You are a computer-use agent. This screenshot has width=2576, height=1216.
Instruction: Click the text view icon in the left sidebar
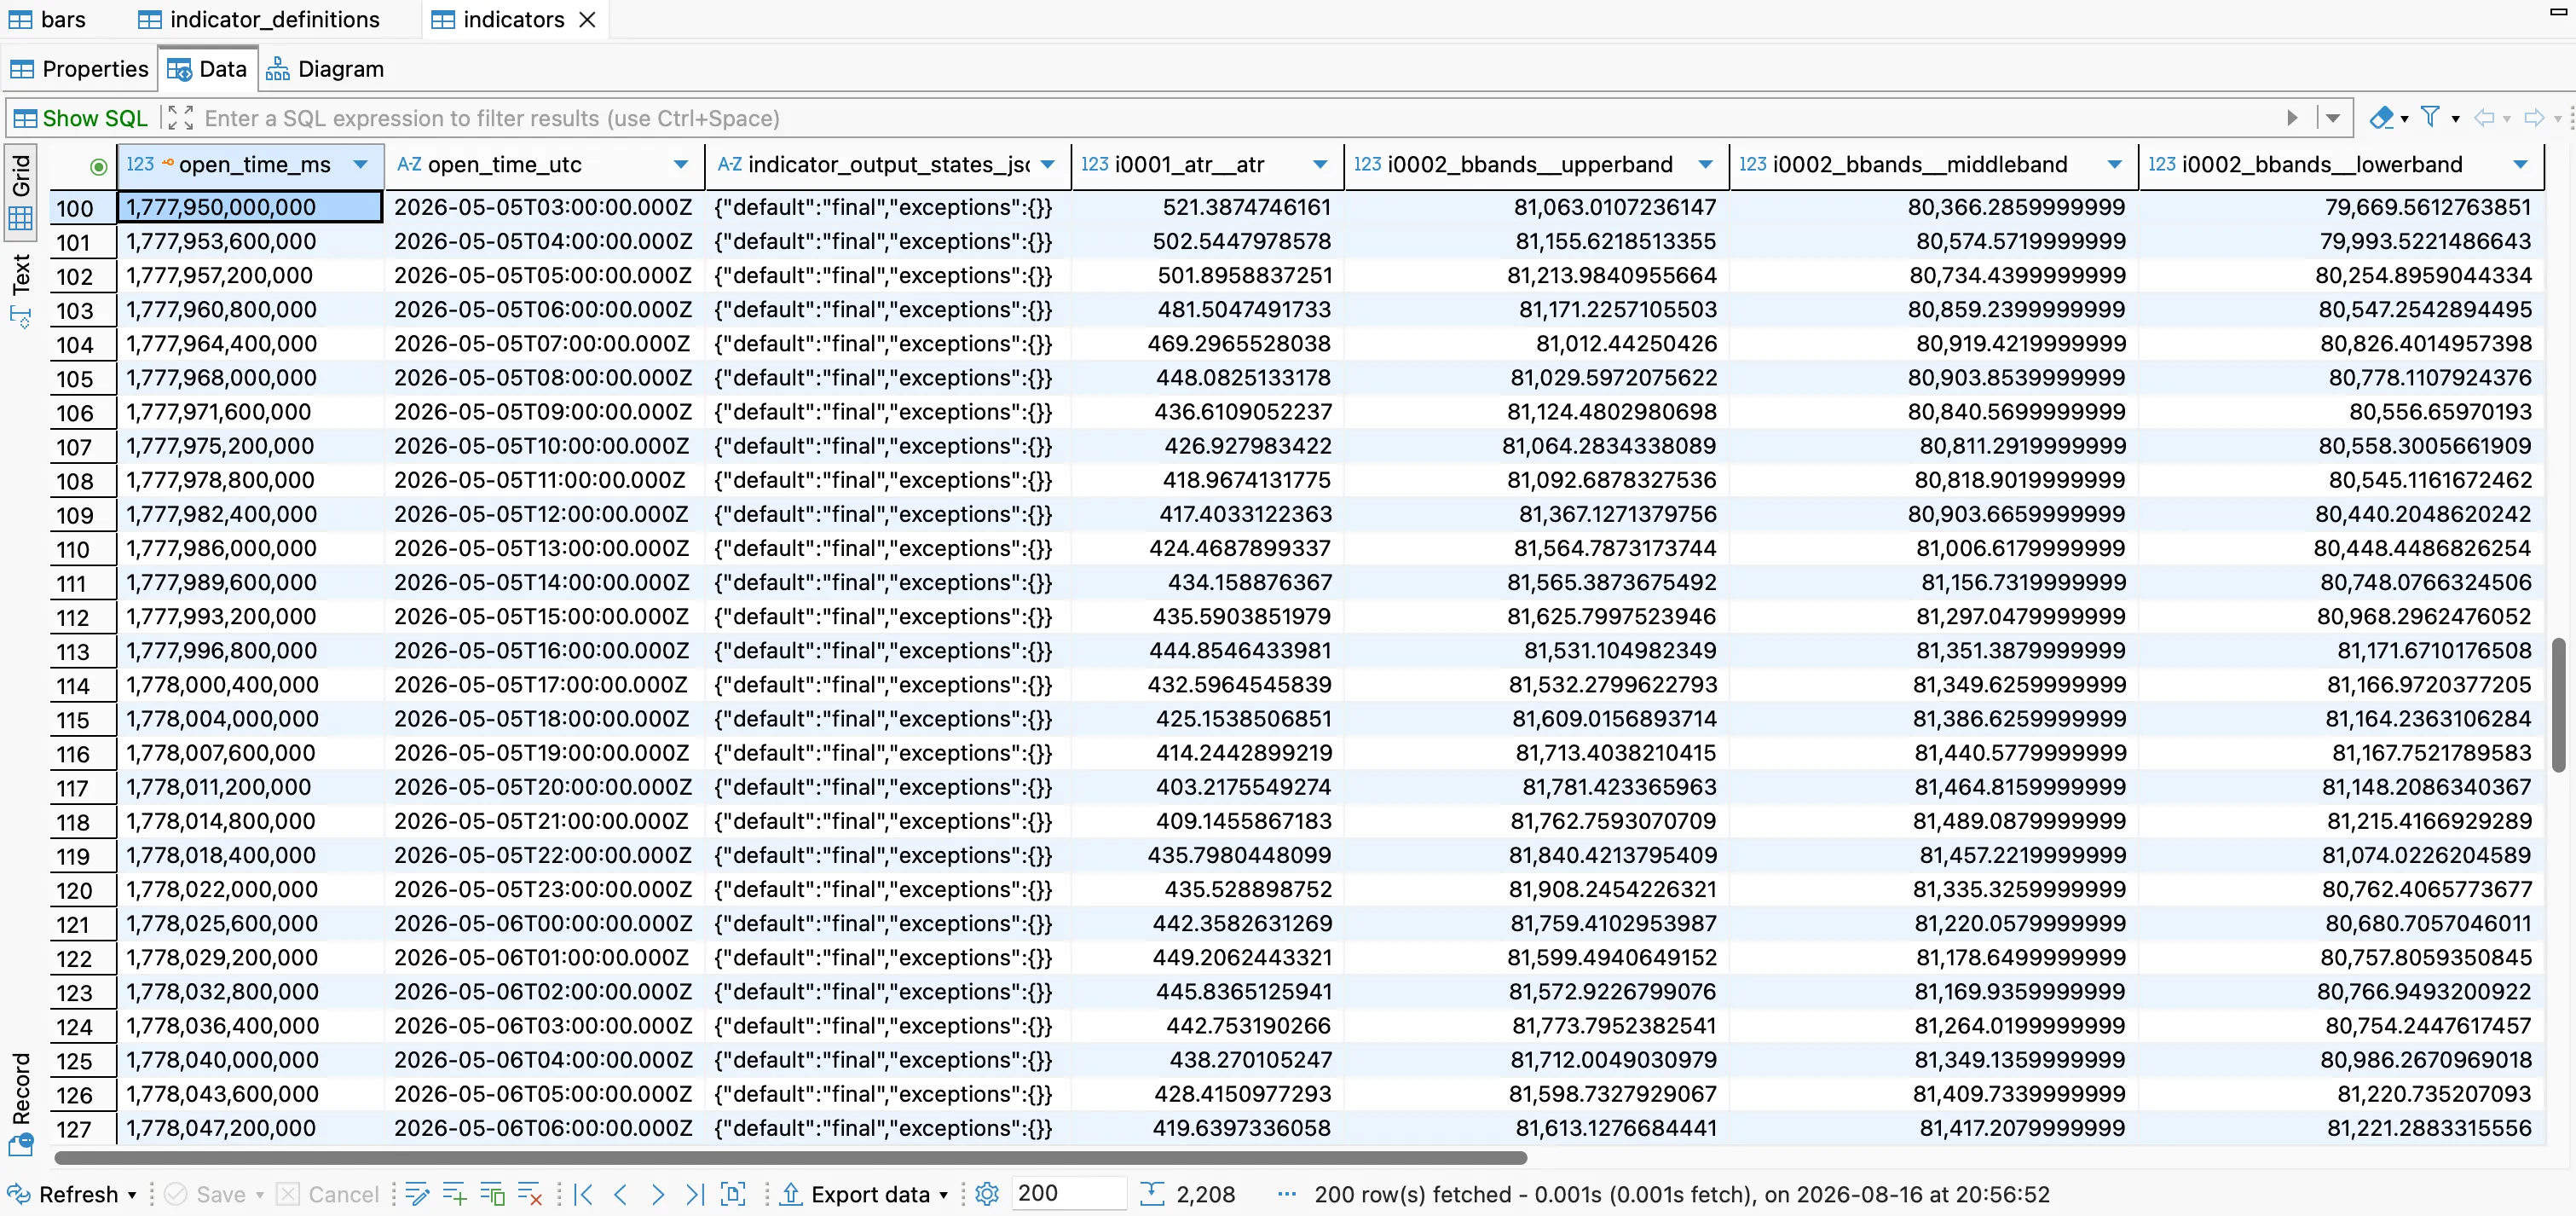tap(21, 317)
